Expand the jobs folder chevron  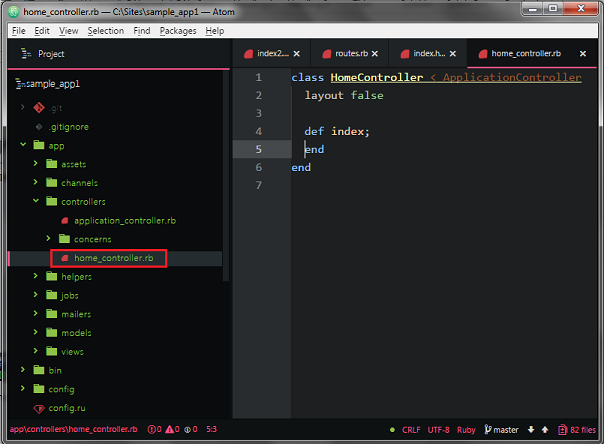coord(35,295)
